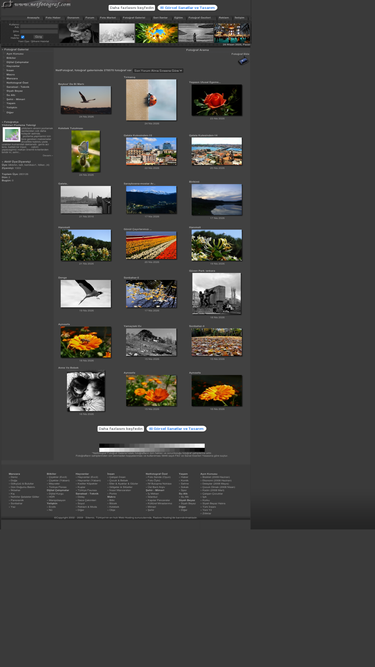Viewport: 375px width, 667px height.
Task: Click the bottom Görsel Sanatlar ve Tasarım banner
Action: pos(176,429)
